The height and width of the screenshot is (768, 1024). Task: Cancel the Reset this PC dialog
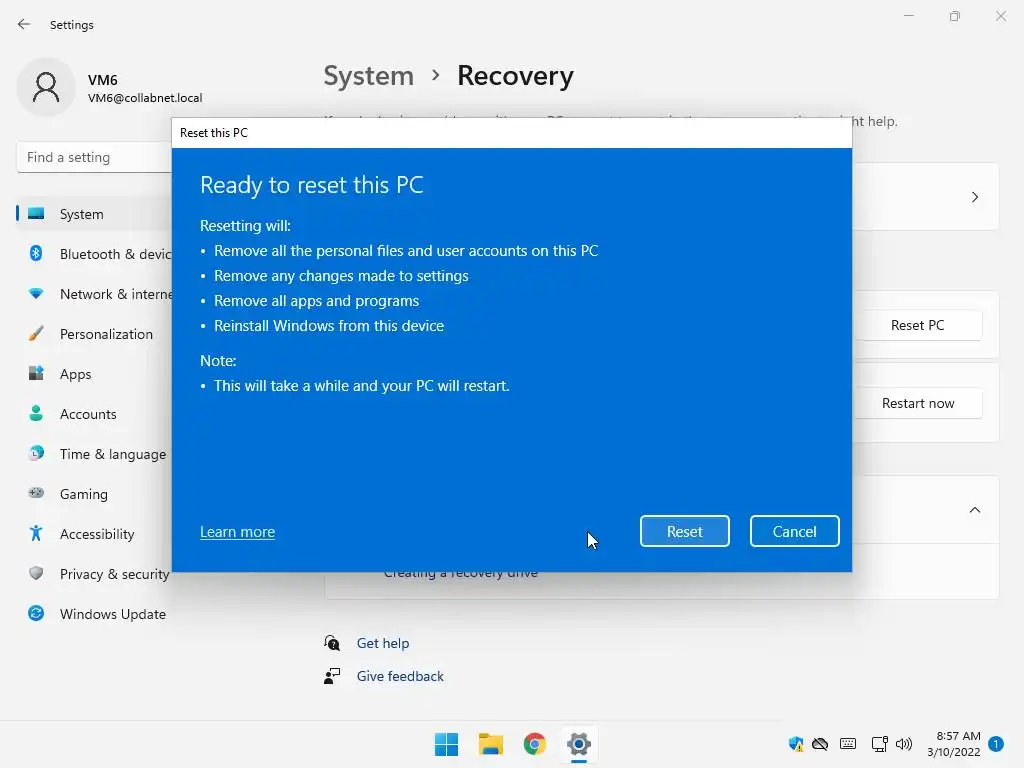[x=794, y=531]
